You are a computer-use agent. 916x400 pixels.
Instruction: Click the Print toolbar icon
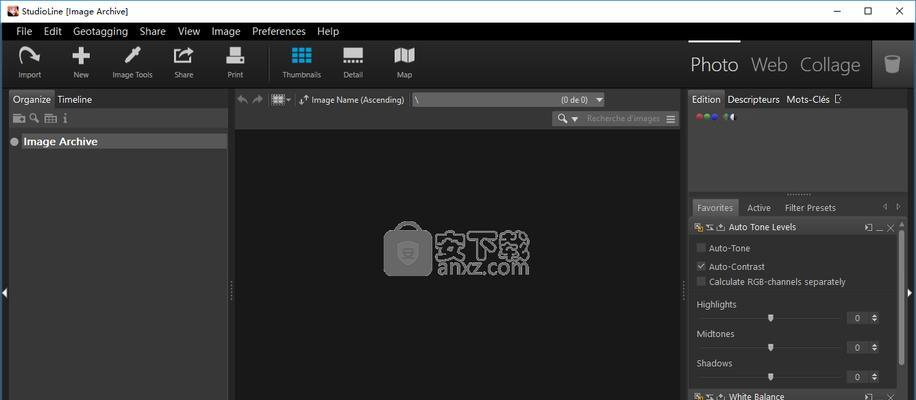[x=235, y=57]
